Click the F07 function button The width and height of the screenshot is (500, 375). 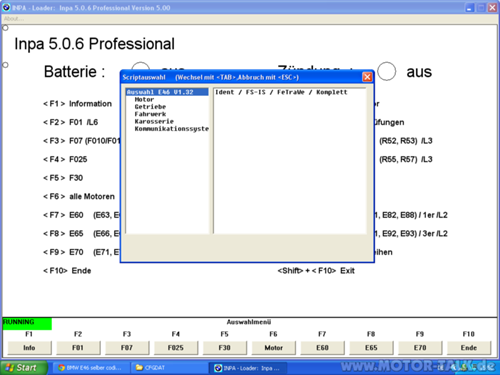127,348
